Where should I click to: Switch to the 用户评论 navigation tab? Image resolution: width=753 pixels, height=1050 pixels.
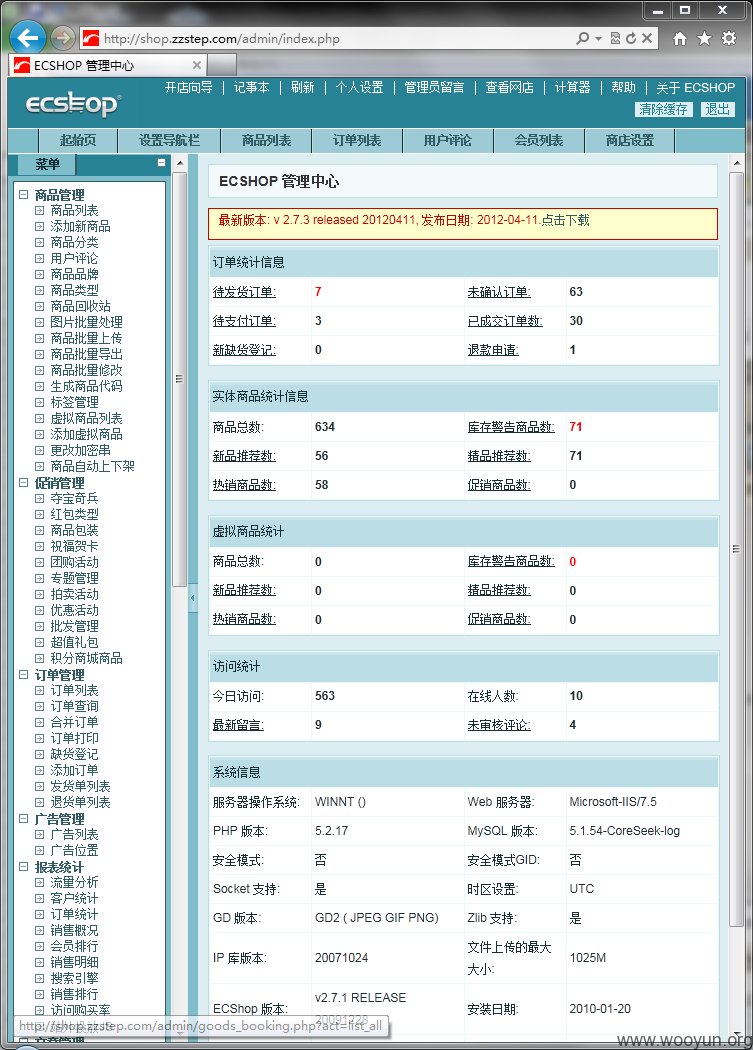pos(448,141)
